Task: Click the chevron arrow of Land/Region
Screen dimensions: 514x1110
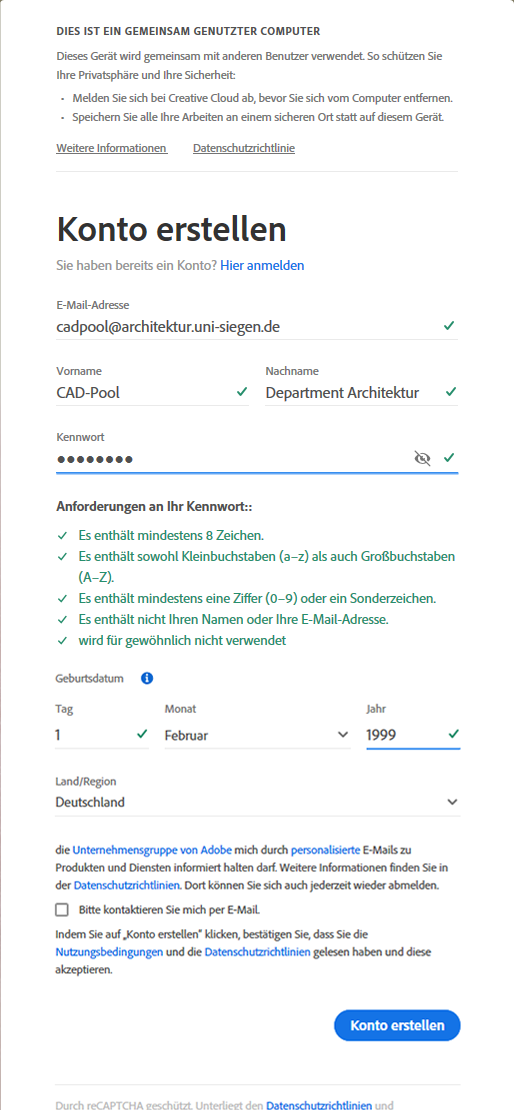Action: 452,803
